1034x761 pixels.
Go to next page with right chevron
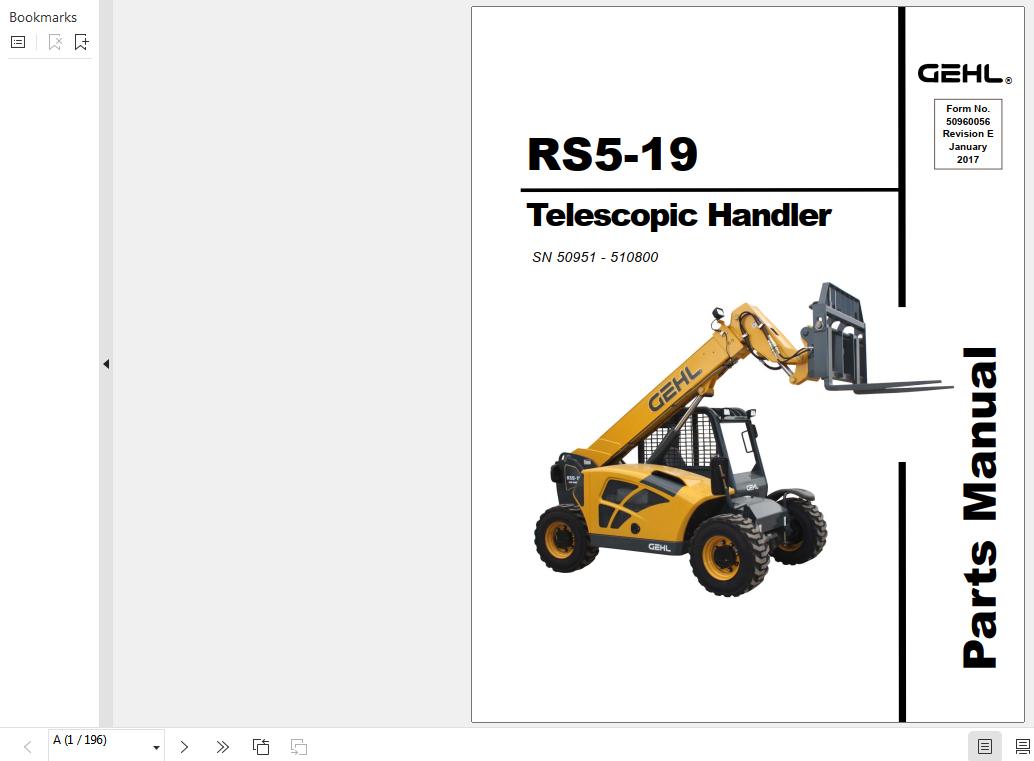click(x=185, y=747)
